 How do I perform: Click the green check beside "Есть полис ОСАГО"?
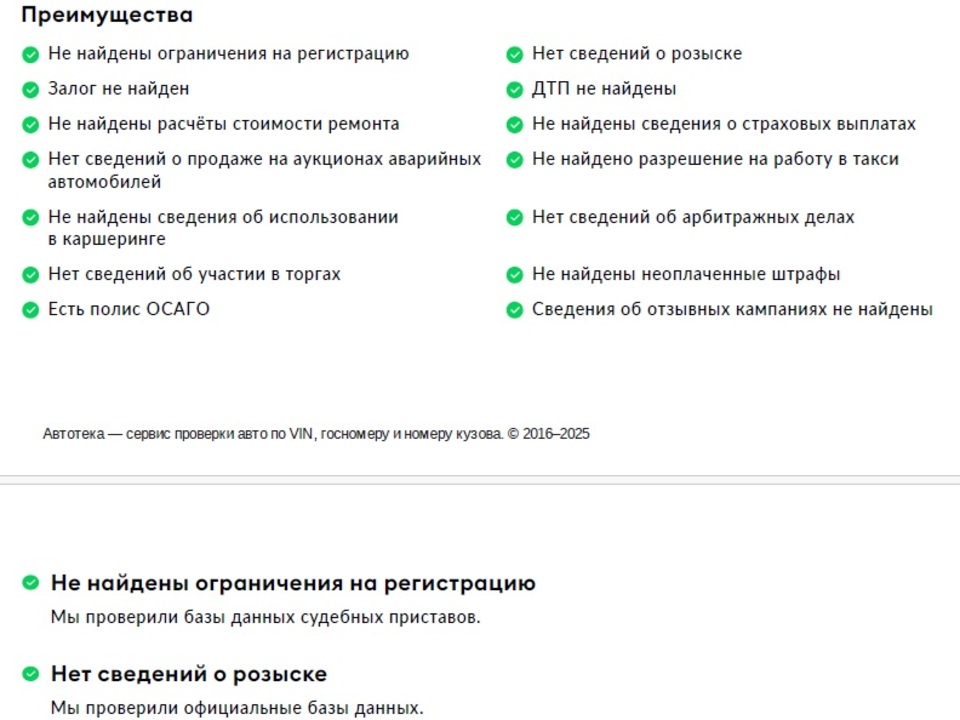(x=31, y=310)
